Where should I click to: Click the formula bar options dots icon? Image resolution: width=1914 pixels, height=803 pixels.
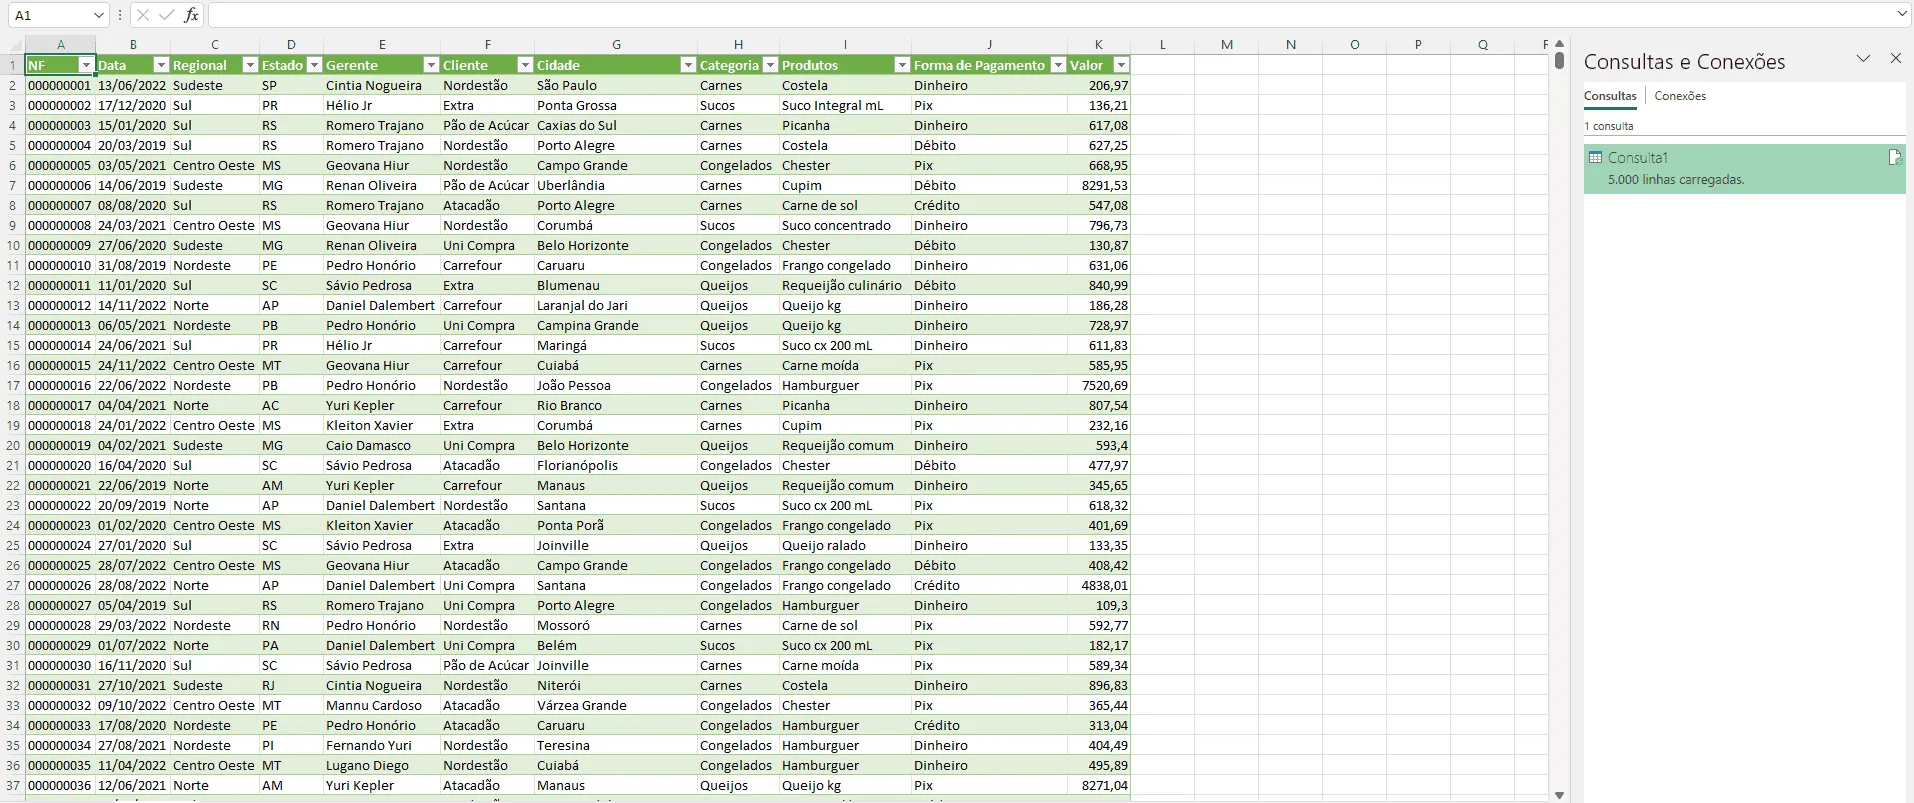click(x=120, y=15)
